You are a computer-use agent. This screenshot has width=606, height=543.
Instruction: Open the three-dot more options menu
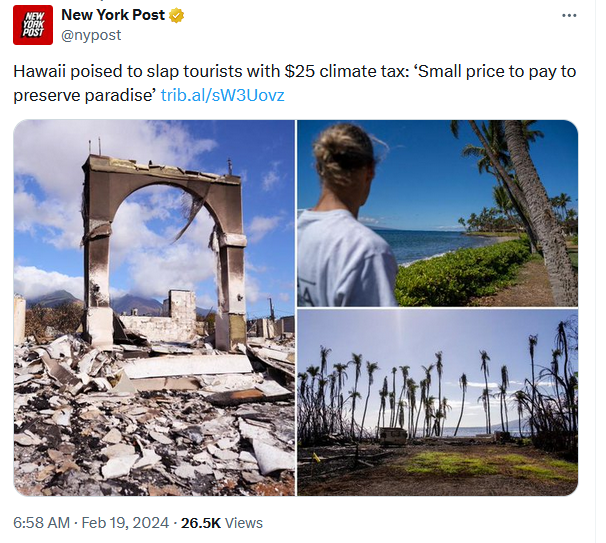coord(569,15)
